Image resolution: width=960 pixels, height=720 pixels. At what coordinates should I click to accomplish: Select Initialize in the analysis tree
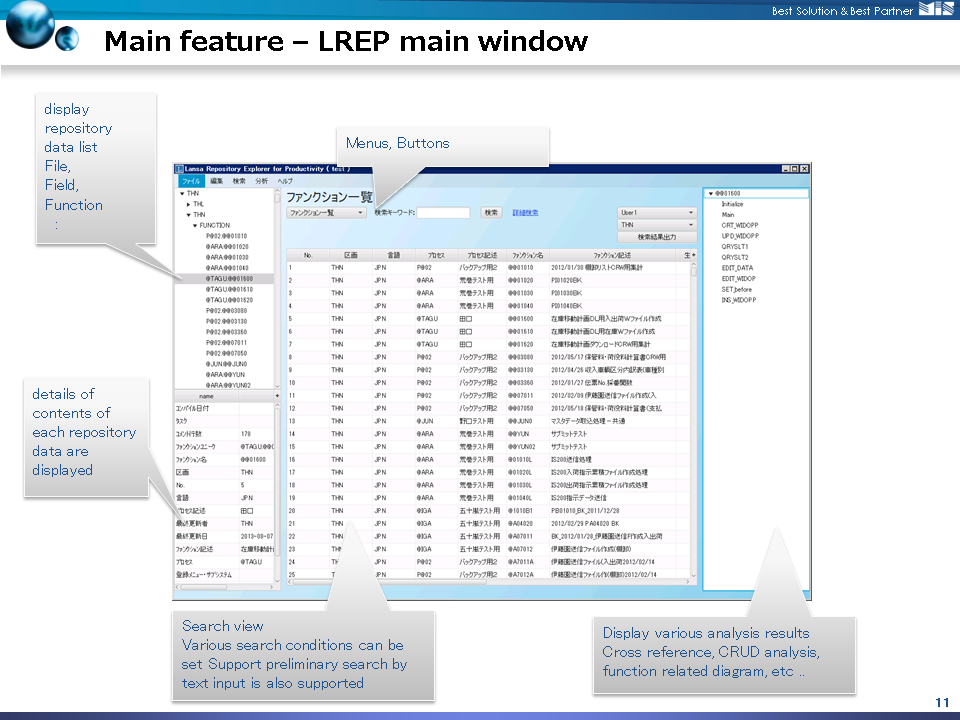click(732, 204)
